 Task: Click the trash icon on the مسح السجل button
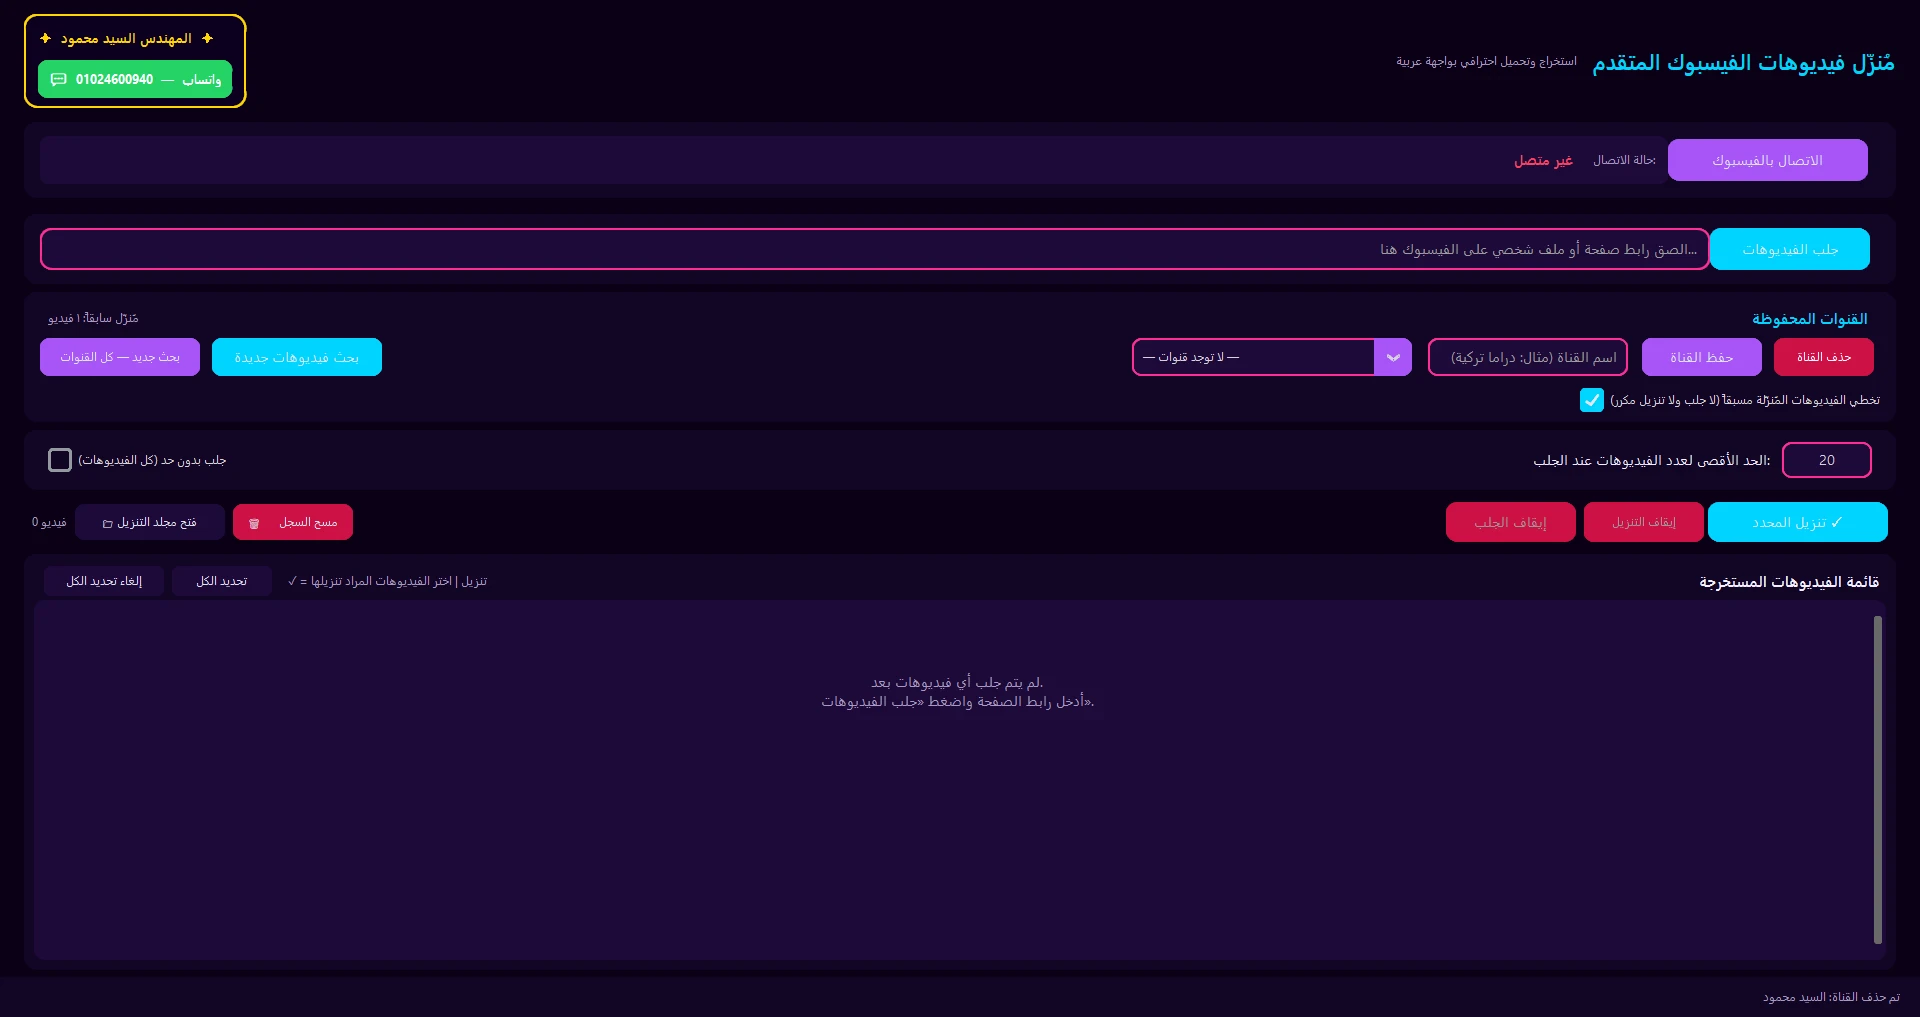click(x=254, y=523)
